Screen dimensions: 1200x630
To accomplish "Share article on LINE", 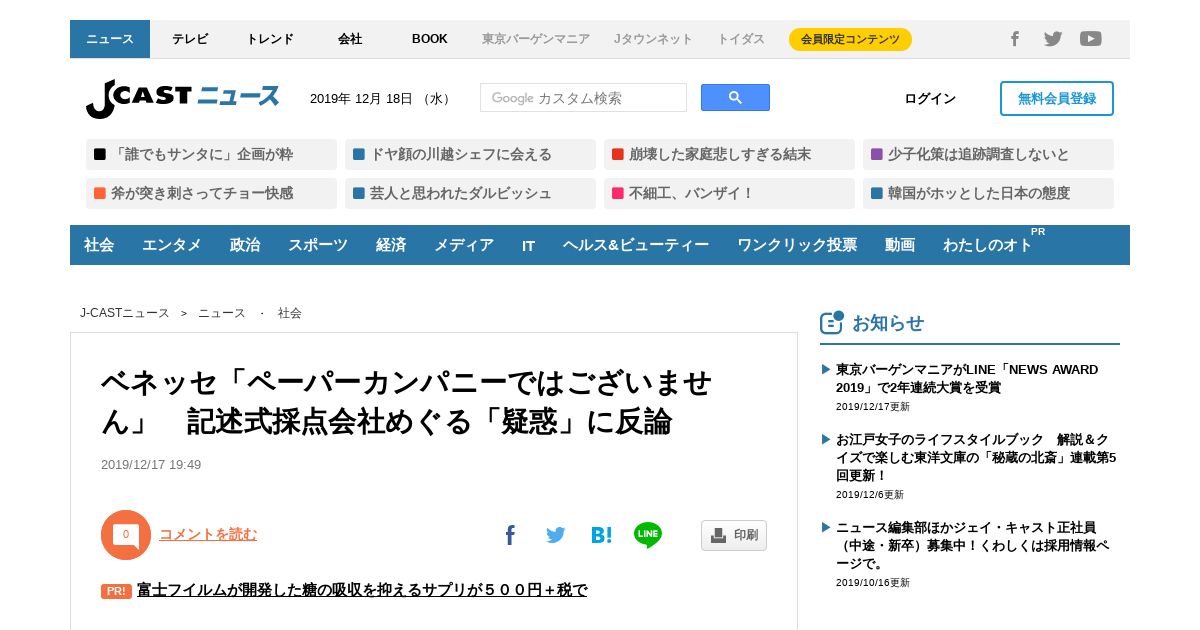I will (x=648, y=535).
